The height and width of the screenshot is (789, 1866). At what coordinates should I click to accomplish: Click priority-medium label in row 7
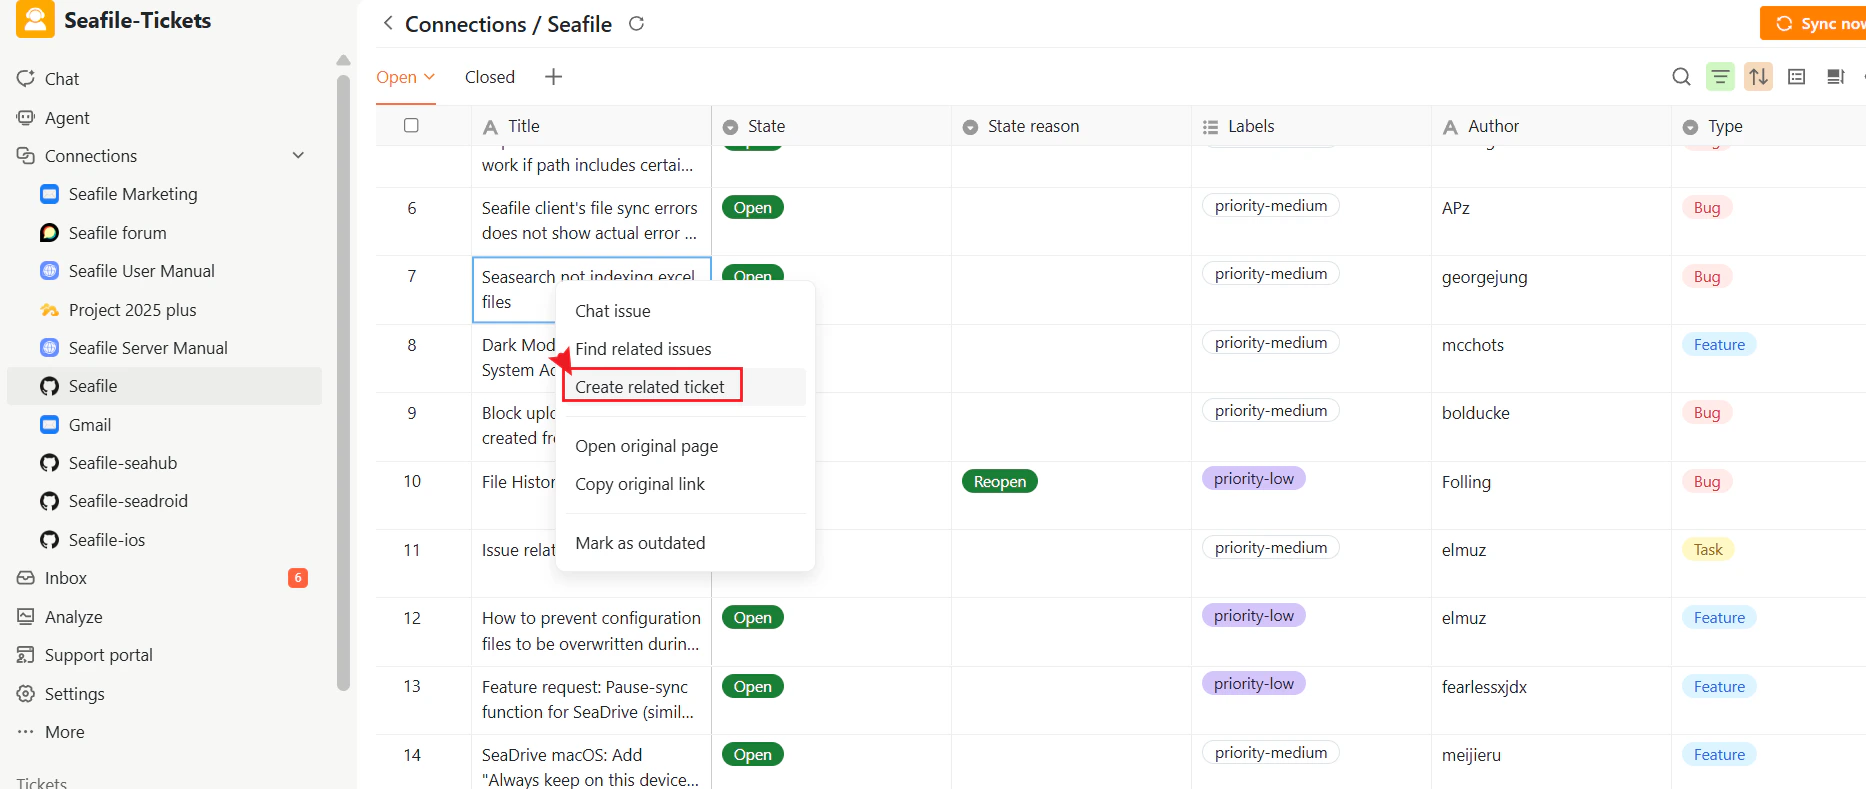[x=1271, y=274]
